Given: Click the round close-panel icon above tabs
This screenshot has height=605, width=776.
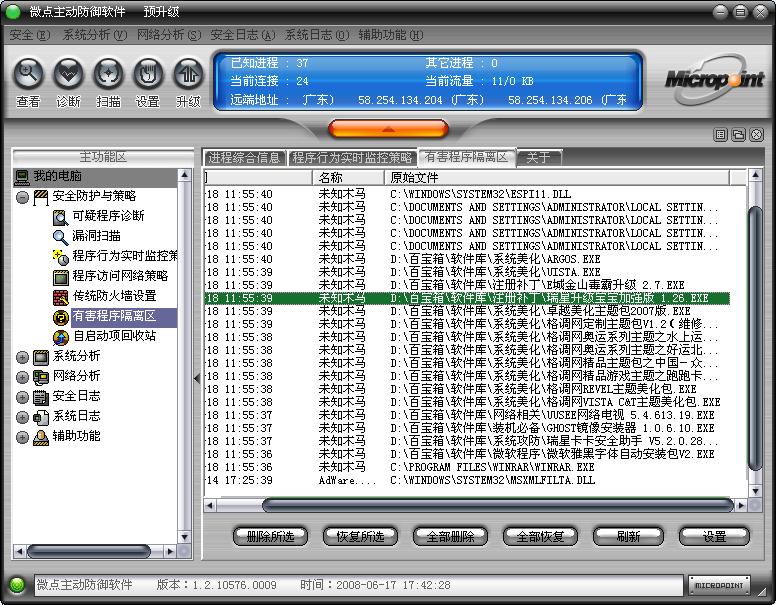Looking at the screenshot, I should [756, 134].
